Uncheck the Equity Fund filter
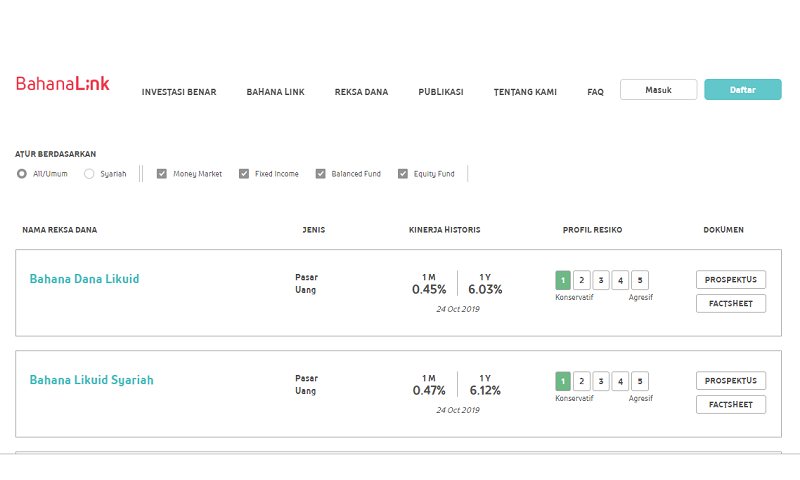 [403, 174]
